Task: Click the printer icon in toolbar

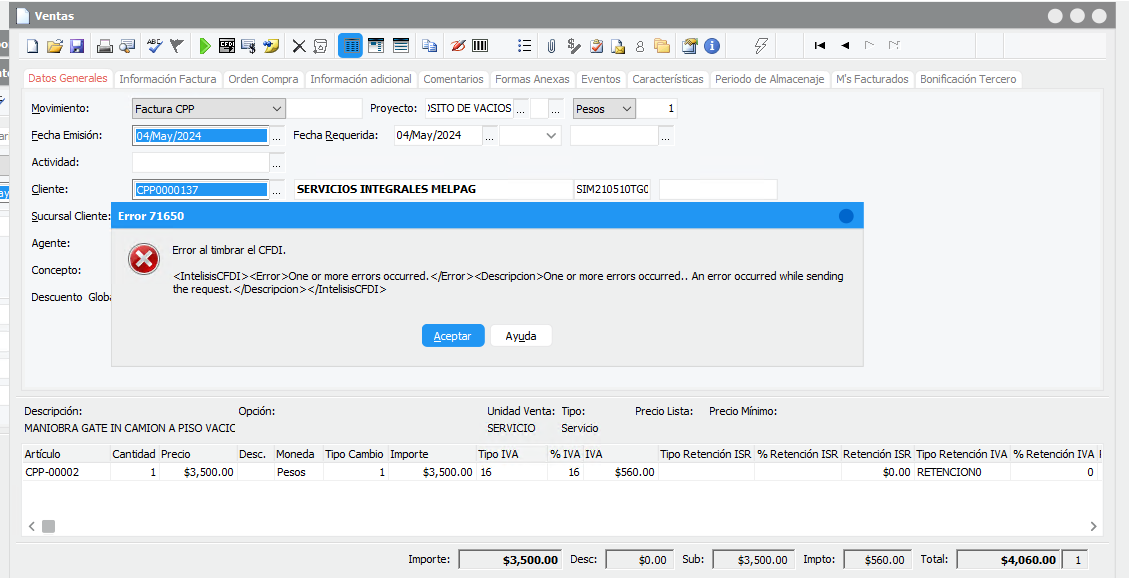Action: (x=104, y=46)
